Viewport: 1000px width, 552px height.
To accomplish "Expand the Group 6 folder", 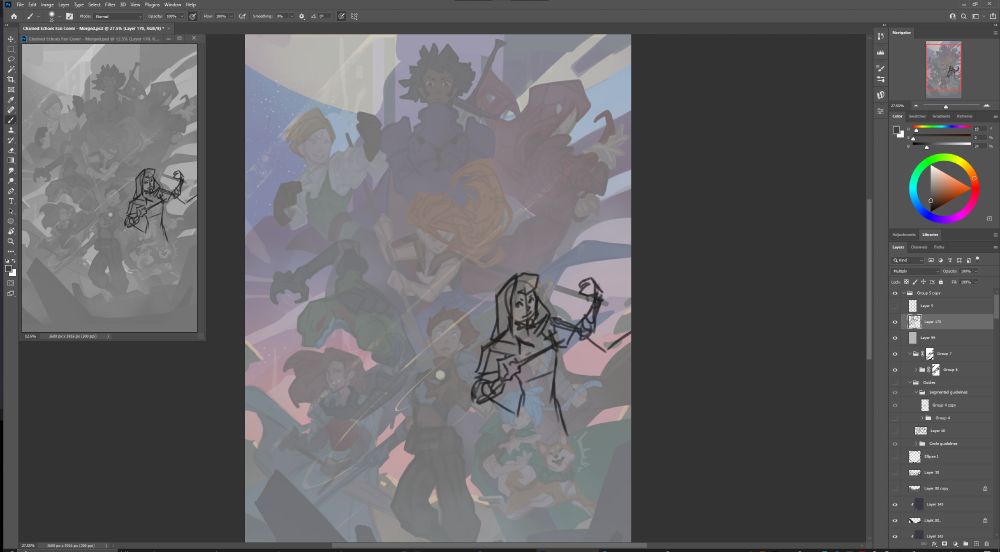I will tap(916, 370).
